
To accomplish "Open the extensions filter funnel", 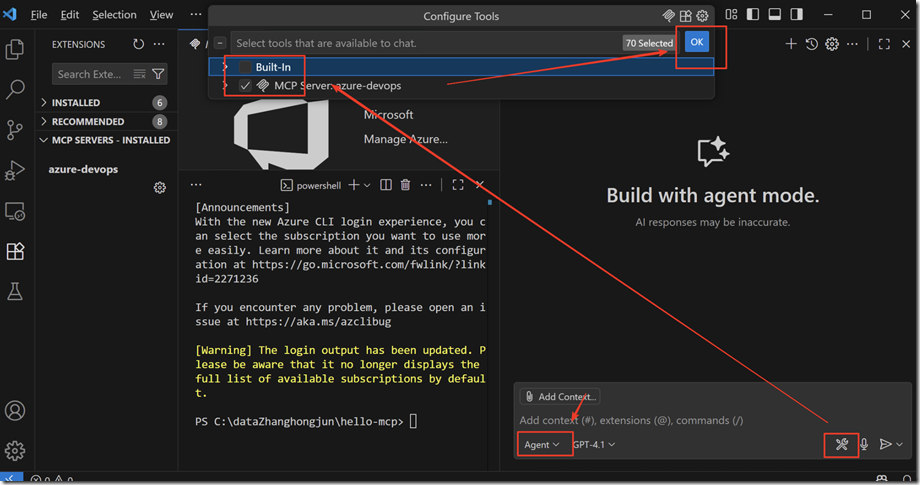I will (158, 74).
